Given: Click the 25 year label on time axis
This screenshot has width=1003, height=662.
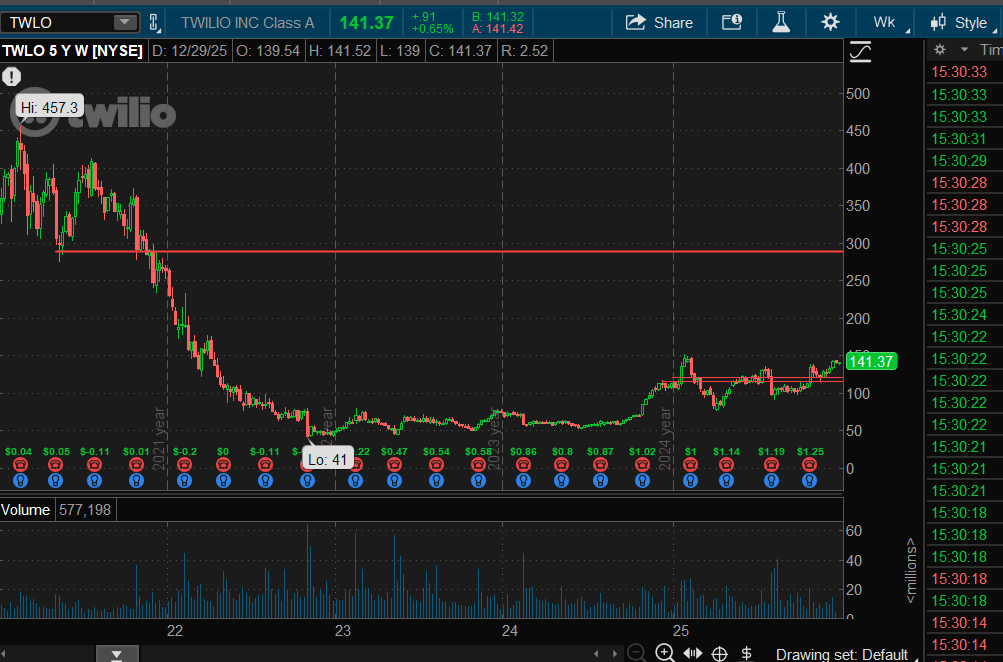Looking at the screenshot, I should (681, 631).
